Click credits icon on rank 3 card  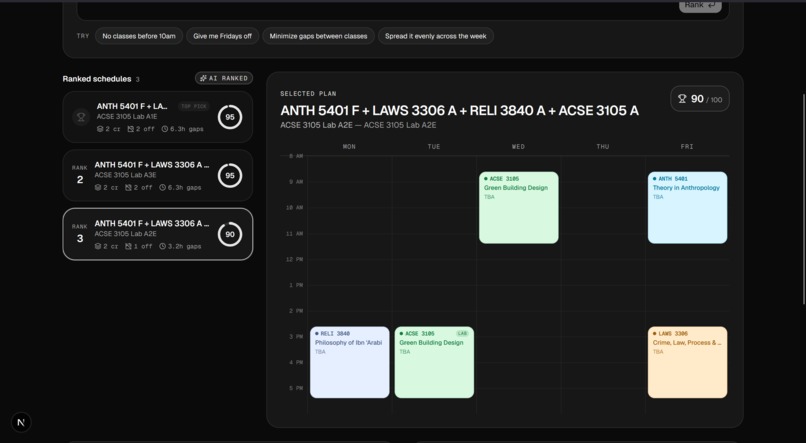tap(98, 246)
